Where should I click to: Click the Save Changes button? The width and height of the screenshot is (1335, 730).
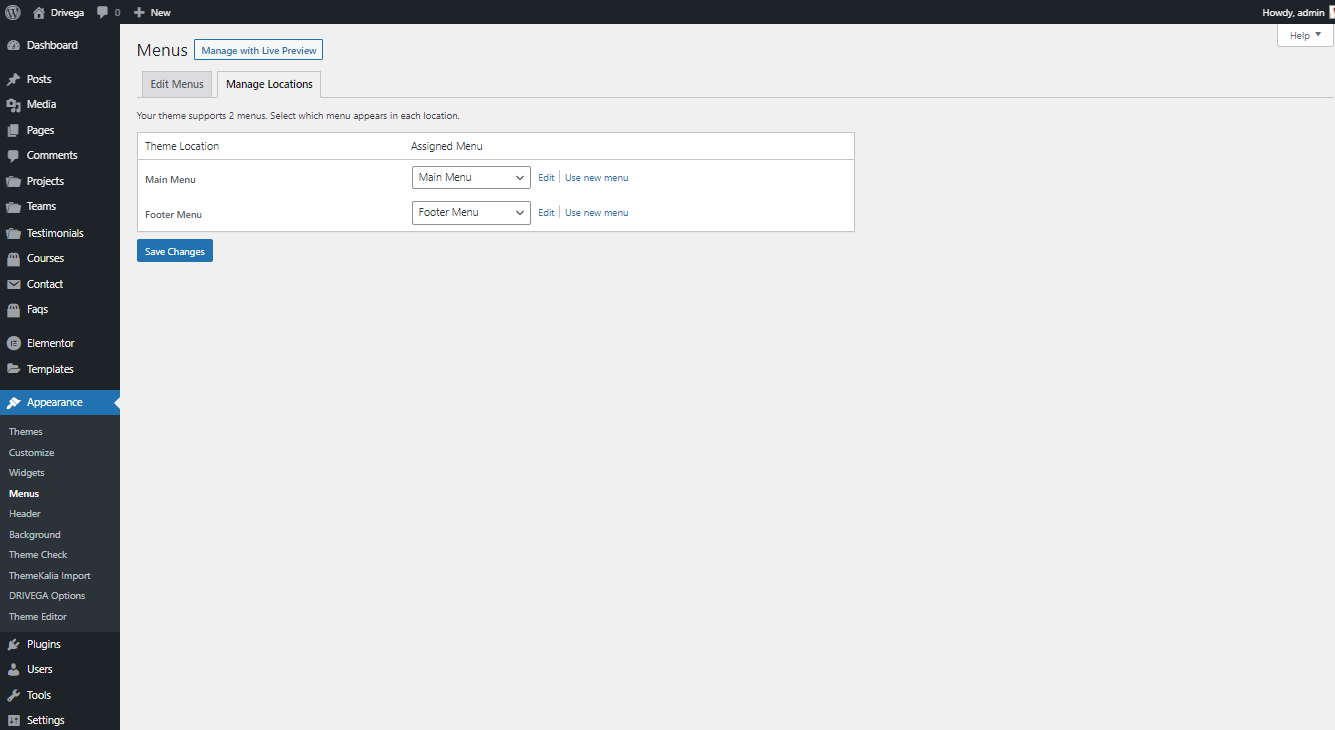point(175,251)
